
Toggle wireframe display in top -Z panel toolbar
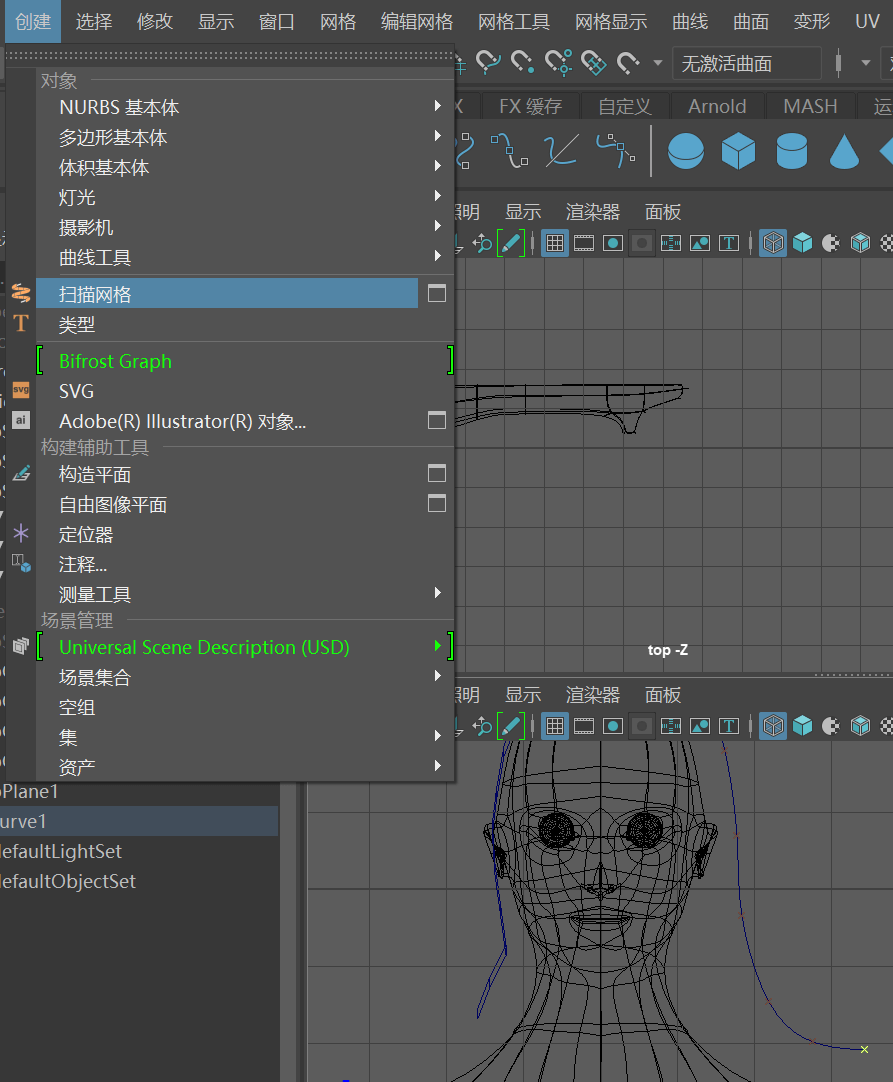pos(773,243)
